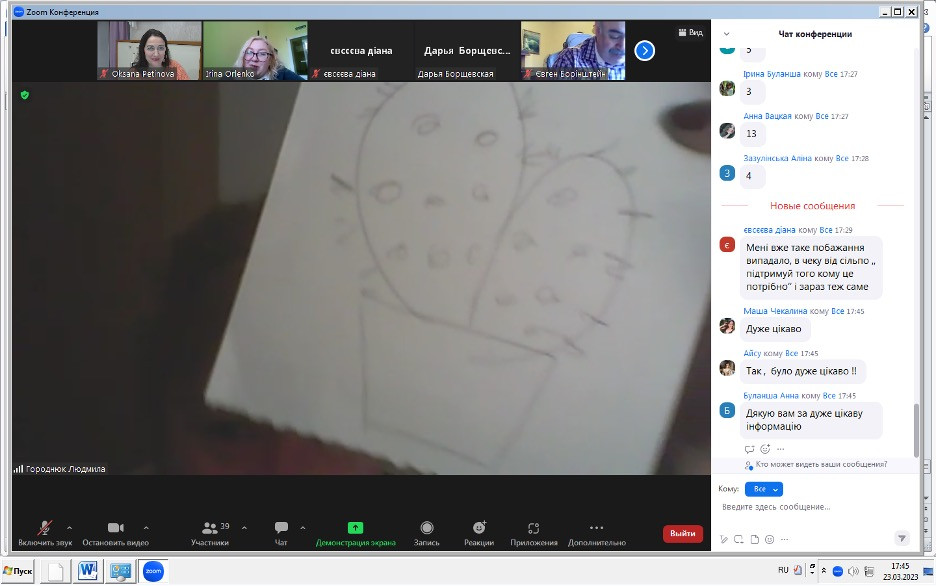
Task: Open more options dots in chat composer
Action: 784,539
